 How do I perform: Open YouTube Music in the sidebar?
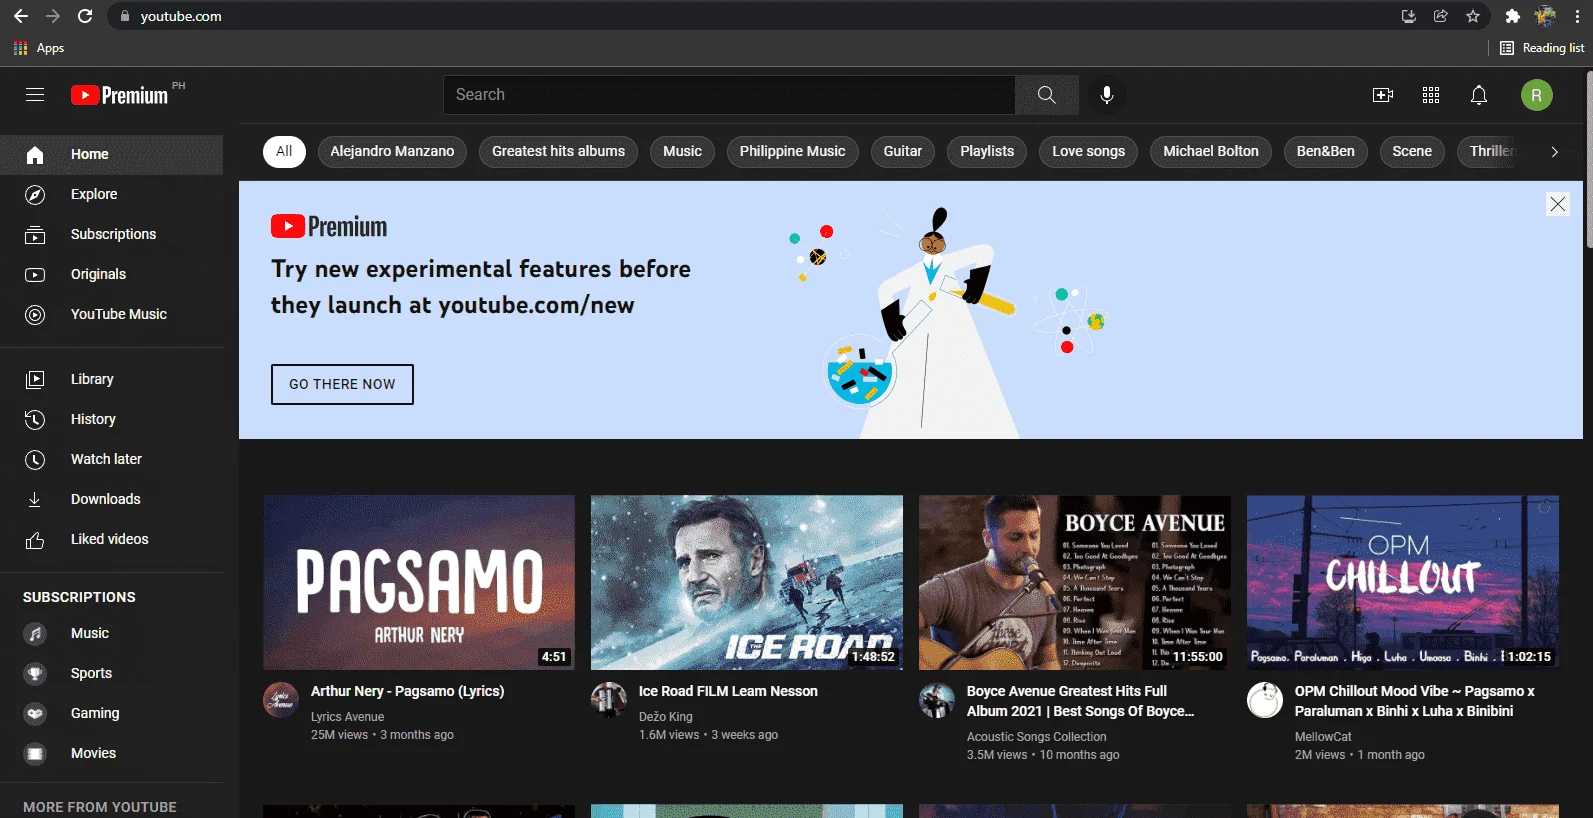click(112, 315)
